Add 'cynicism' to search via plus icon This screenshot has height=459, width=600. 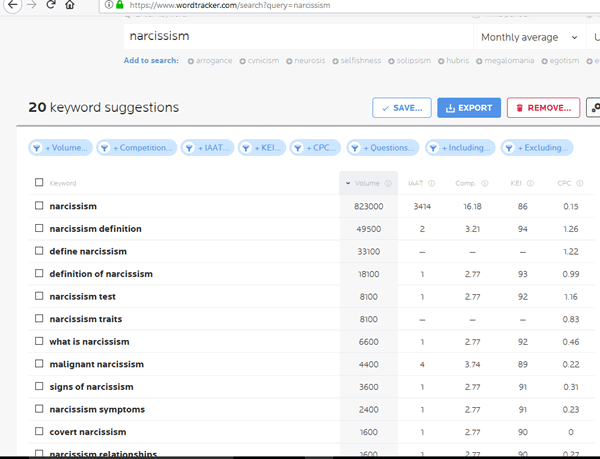242,61
